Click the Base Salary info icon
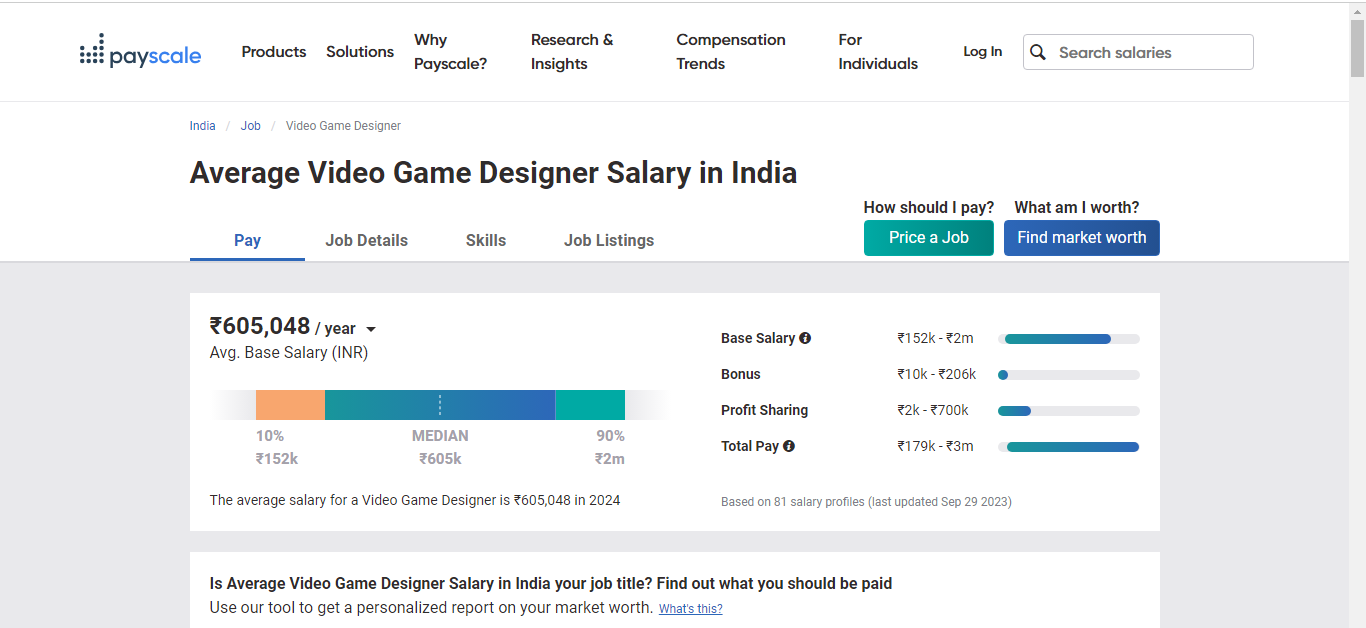Image resolution: width=1366 pixels, height=628 pixels. click(805, 338)
